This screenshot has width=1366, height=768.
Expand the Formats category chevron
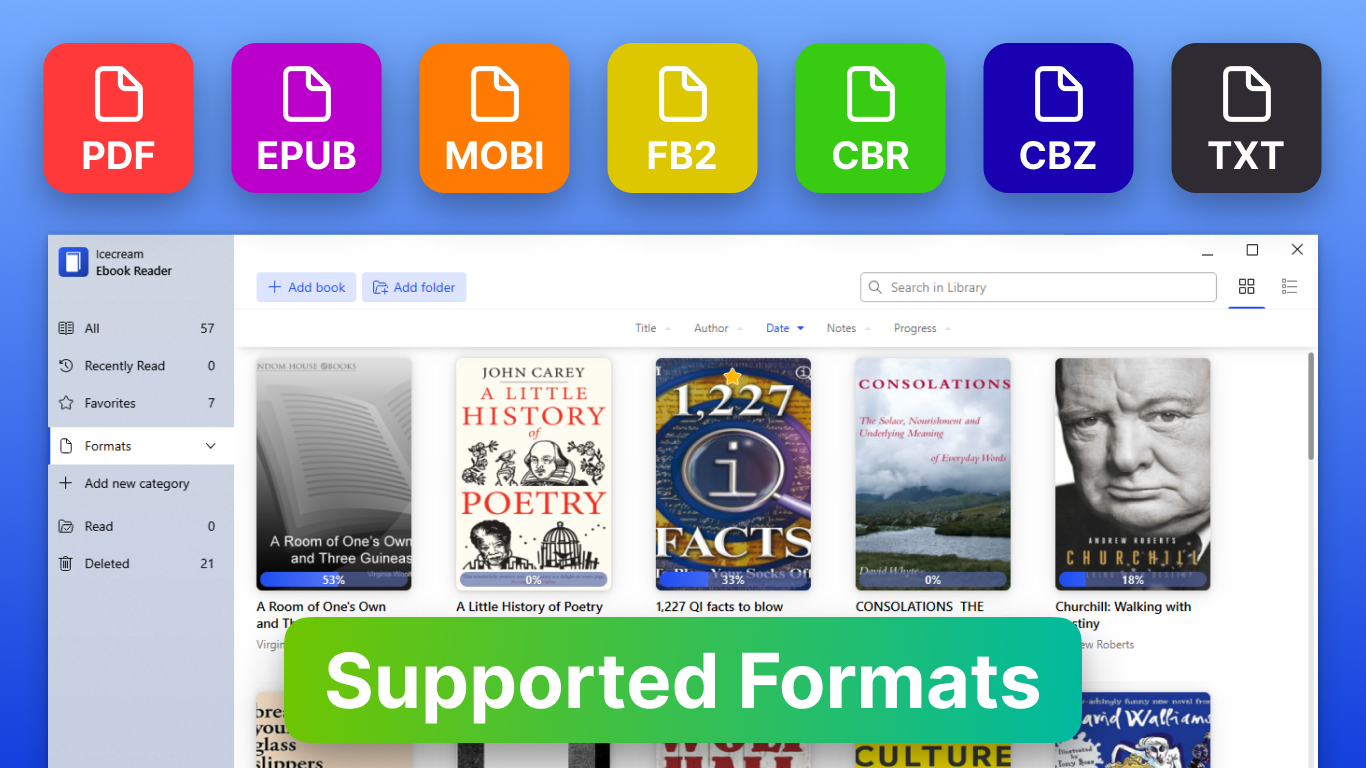click(210, 446)
